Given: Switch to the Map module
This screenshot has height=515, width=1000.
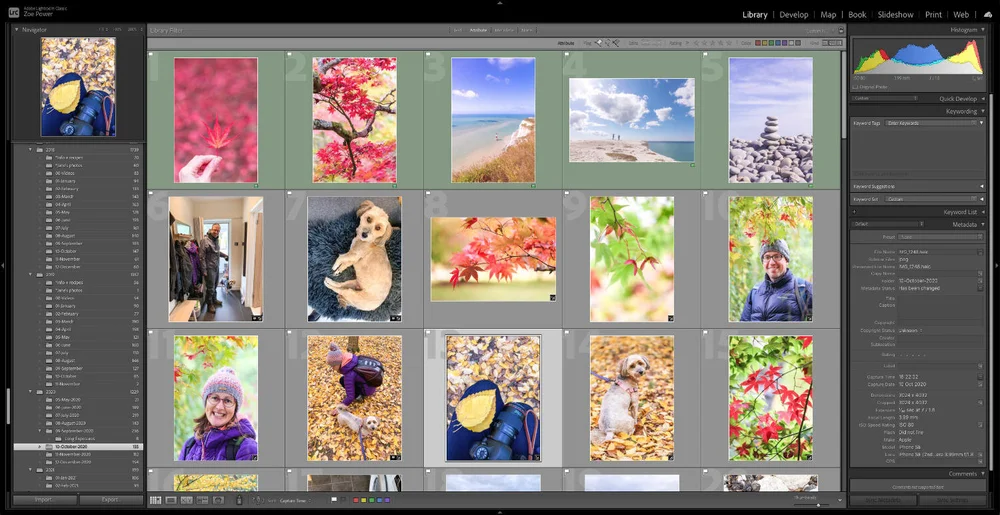Looking at the screenshot, I should click(828, 15).
